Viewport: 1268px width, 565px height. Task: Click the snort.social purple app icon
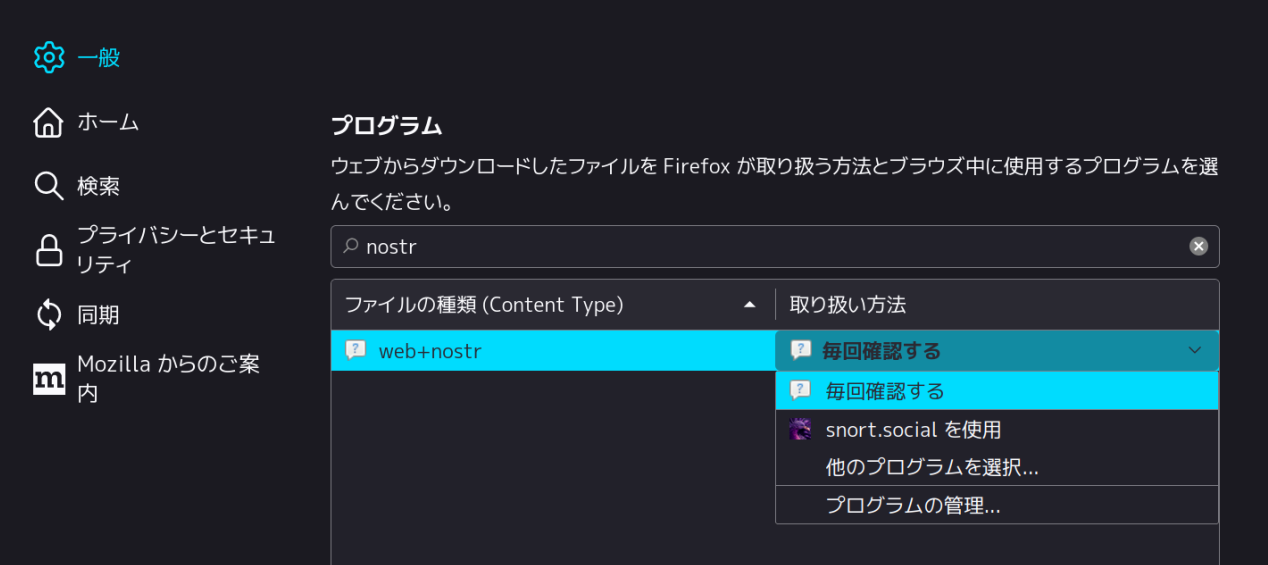(800, 430)
